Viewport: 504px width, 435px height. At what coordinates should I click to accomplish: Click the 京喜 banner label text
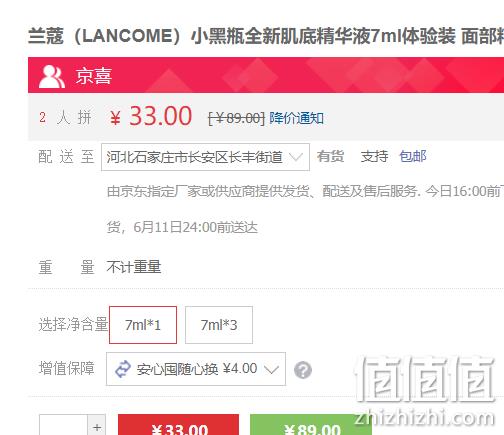tap(94, 76)
